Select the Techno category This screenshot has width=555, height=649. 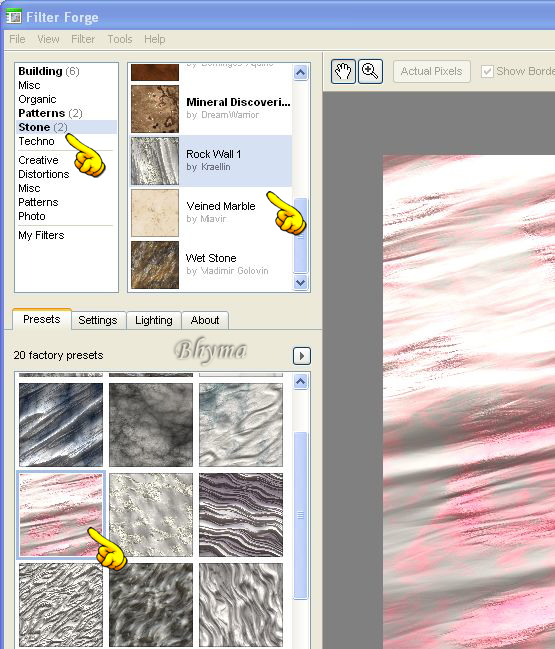pyautogui.click(x=36, y=141)
